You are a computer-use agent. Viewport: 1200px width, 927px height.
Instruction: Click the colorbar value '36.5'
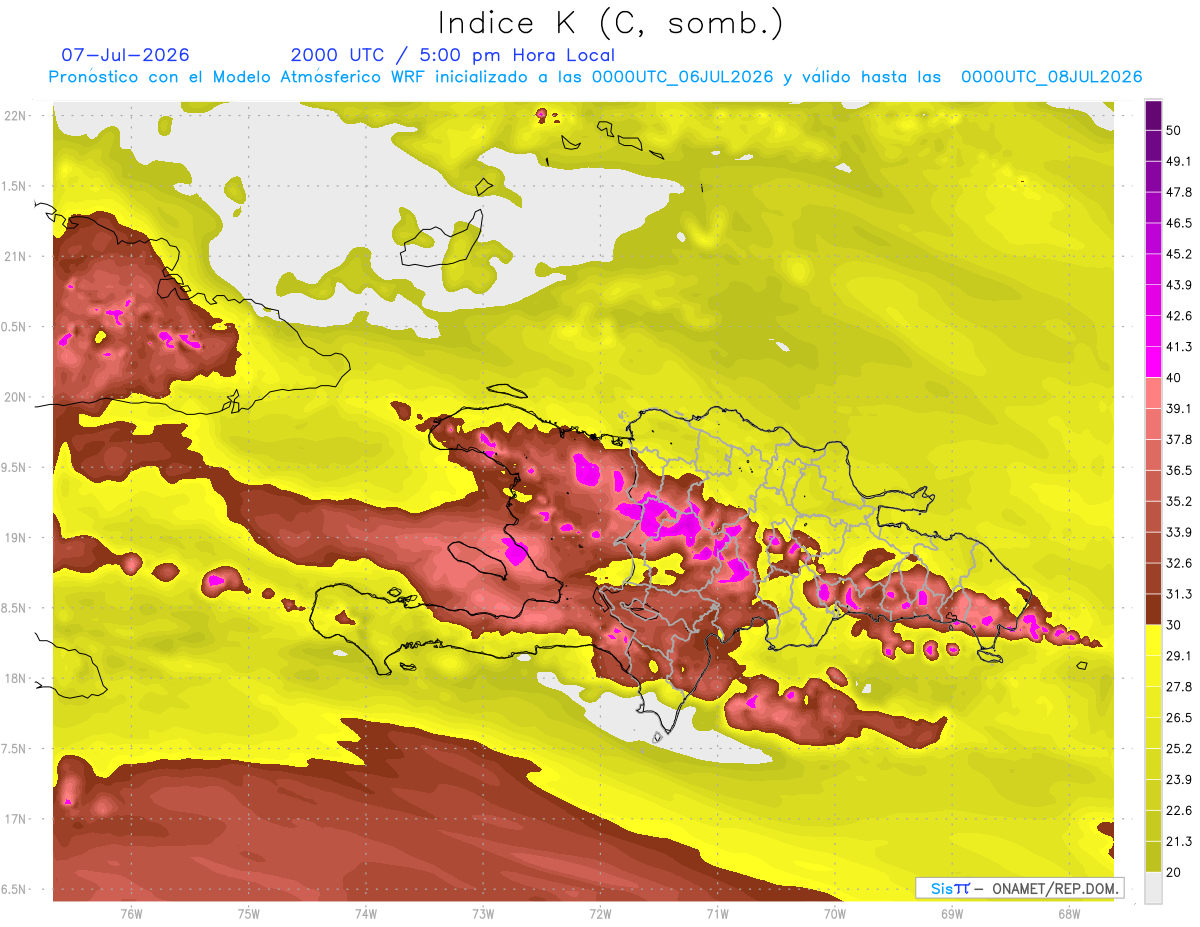(x=1179, y=471)
